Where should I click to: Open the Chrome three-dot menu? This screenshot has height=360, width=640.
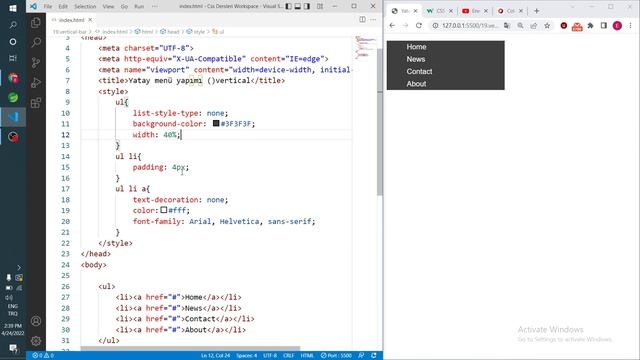point(631,25)
